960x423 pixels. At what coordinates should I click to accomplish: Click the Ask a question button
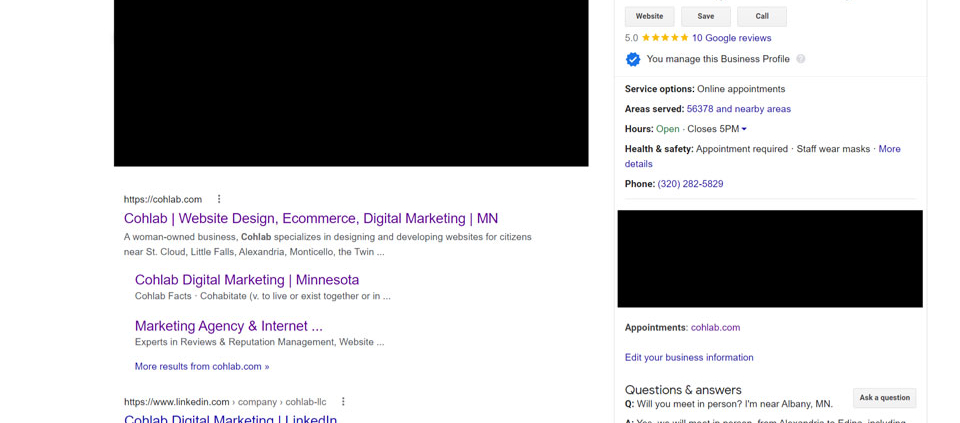(x=884, y=398)
